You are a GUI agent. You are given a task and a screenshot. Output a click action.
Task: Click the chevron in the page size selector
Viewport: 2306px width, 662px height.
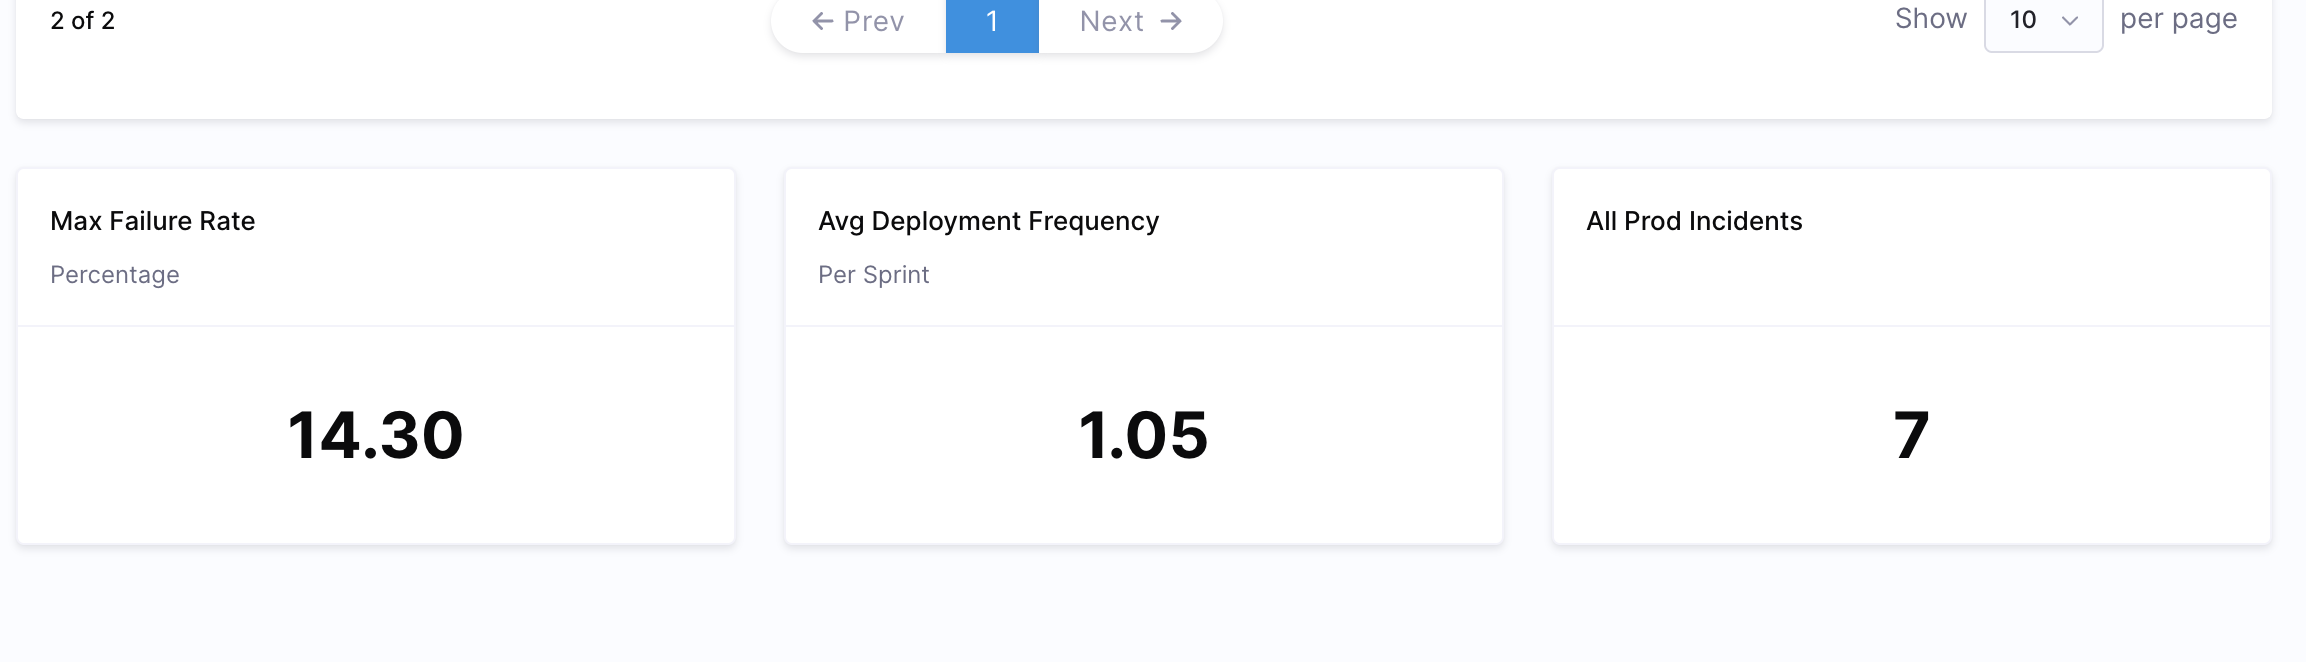click(2070, 21)
